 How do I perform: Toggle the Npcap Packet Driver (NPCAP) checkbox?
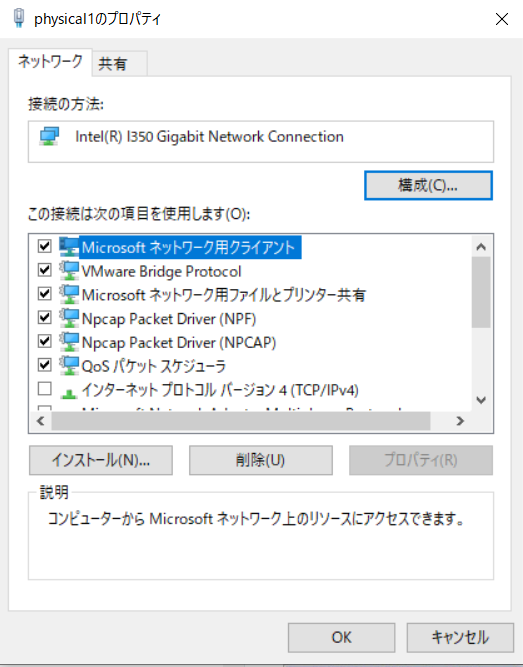click(x=45, y=341)
